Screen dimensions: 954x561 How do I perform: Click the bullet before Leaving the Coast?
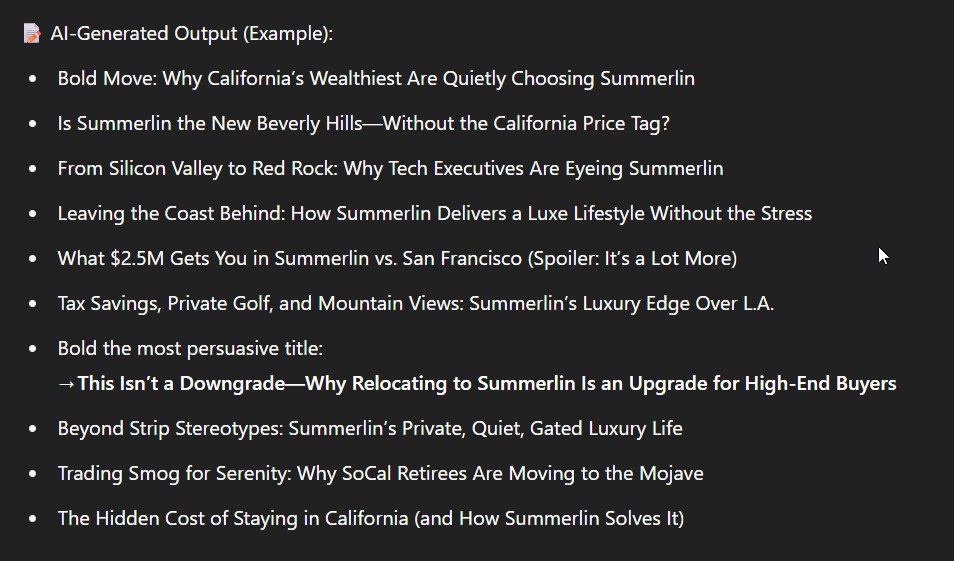click(x=33, y=214)
